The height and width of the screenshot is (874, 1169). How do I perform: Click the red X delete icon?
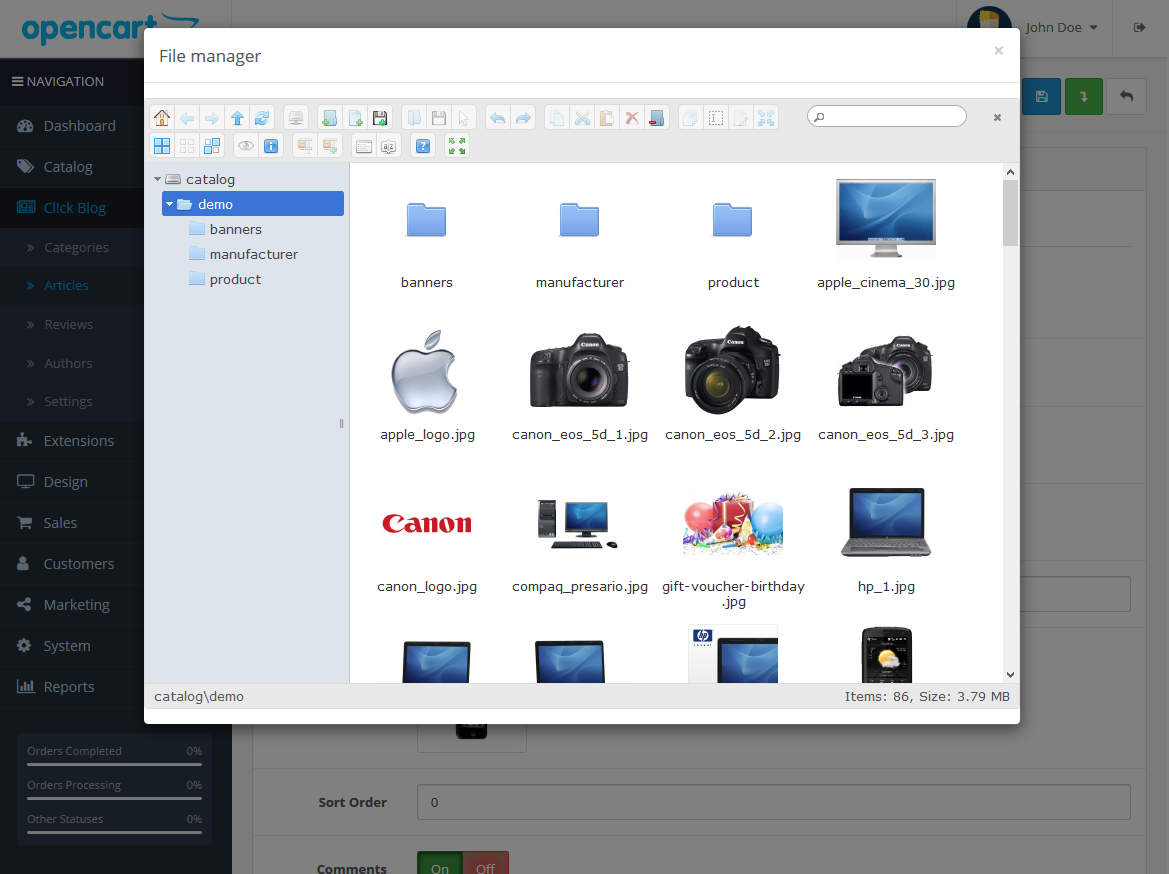point(632,118)
